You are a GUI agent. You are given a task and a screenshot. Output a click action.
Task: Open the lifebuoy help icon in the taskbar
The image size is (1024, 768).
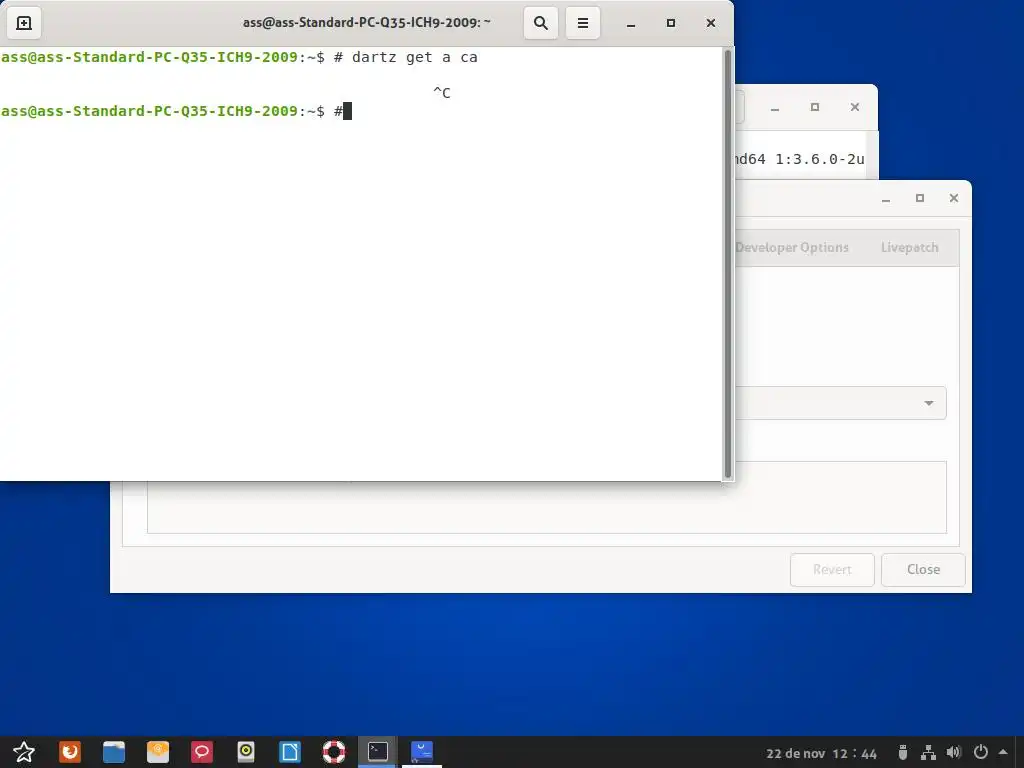pyautogui.click(x=334, y=752)
